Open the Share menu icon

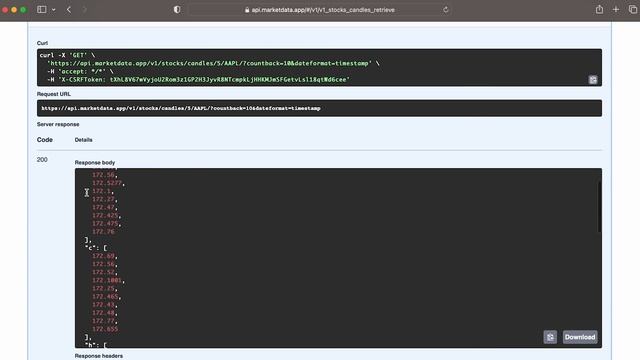599,9
